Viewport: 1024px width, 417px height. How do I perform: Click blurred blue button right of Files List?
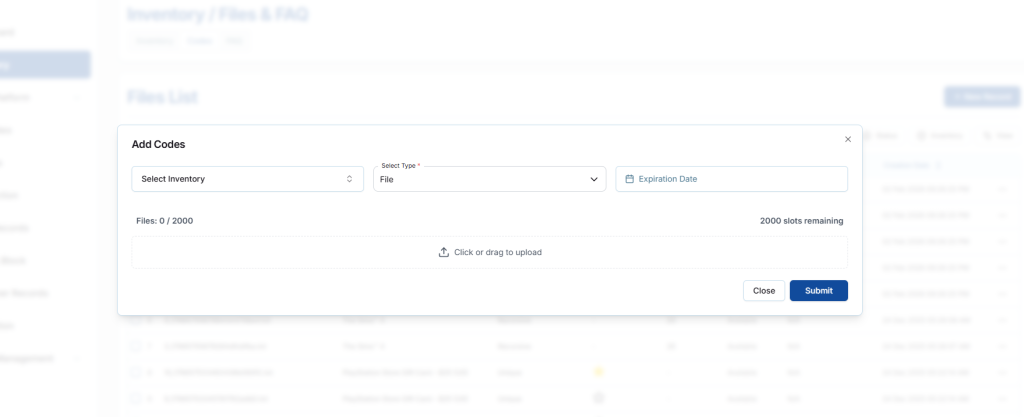point(981,97)
